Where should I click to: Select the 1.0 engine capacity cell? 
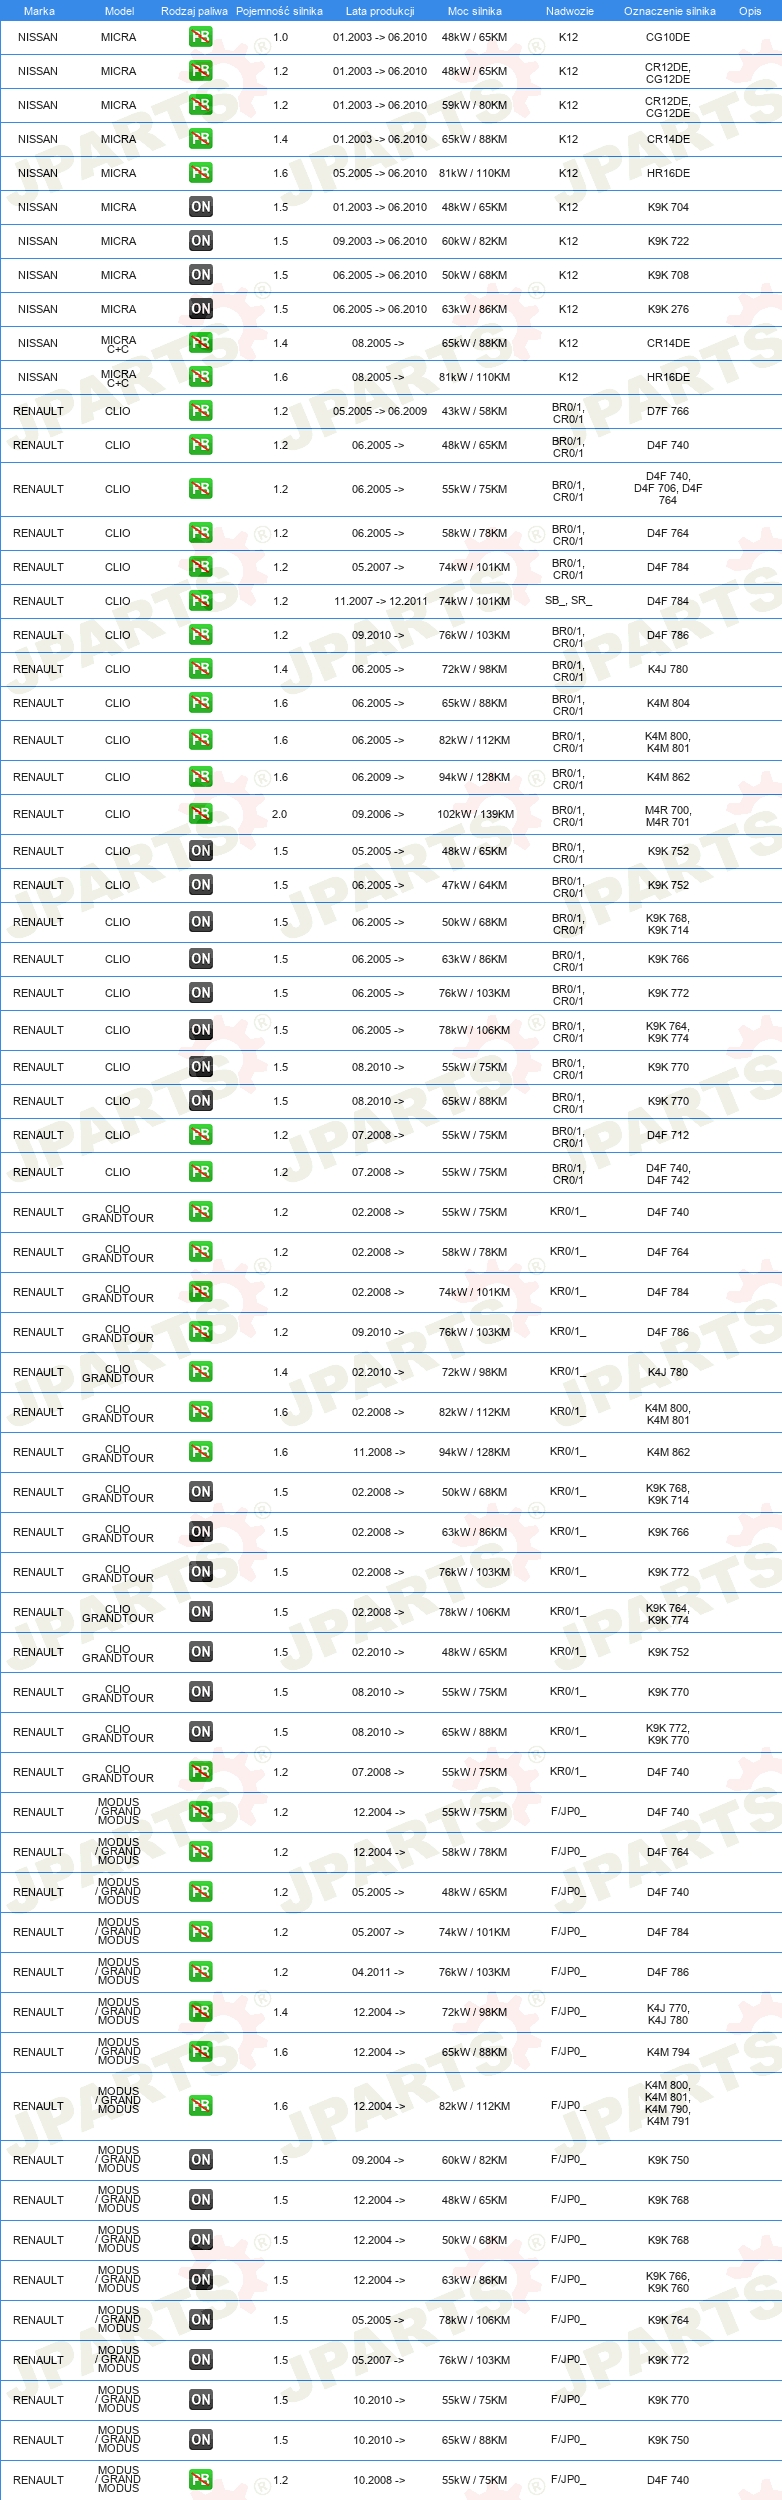[281, 37]
